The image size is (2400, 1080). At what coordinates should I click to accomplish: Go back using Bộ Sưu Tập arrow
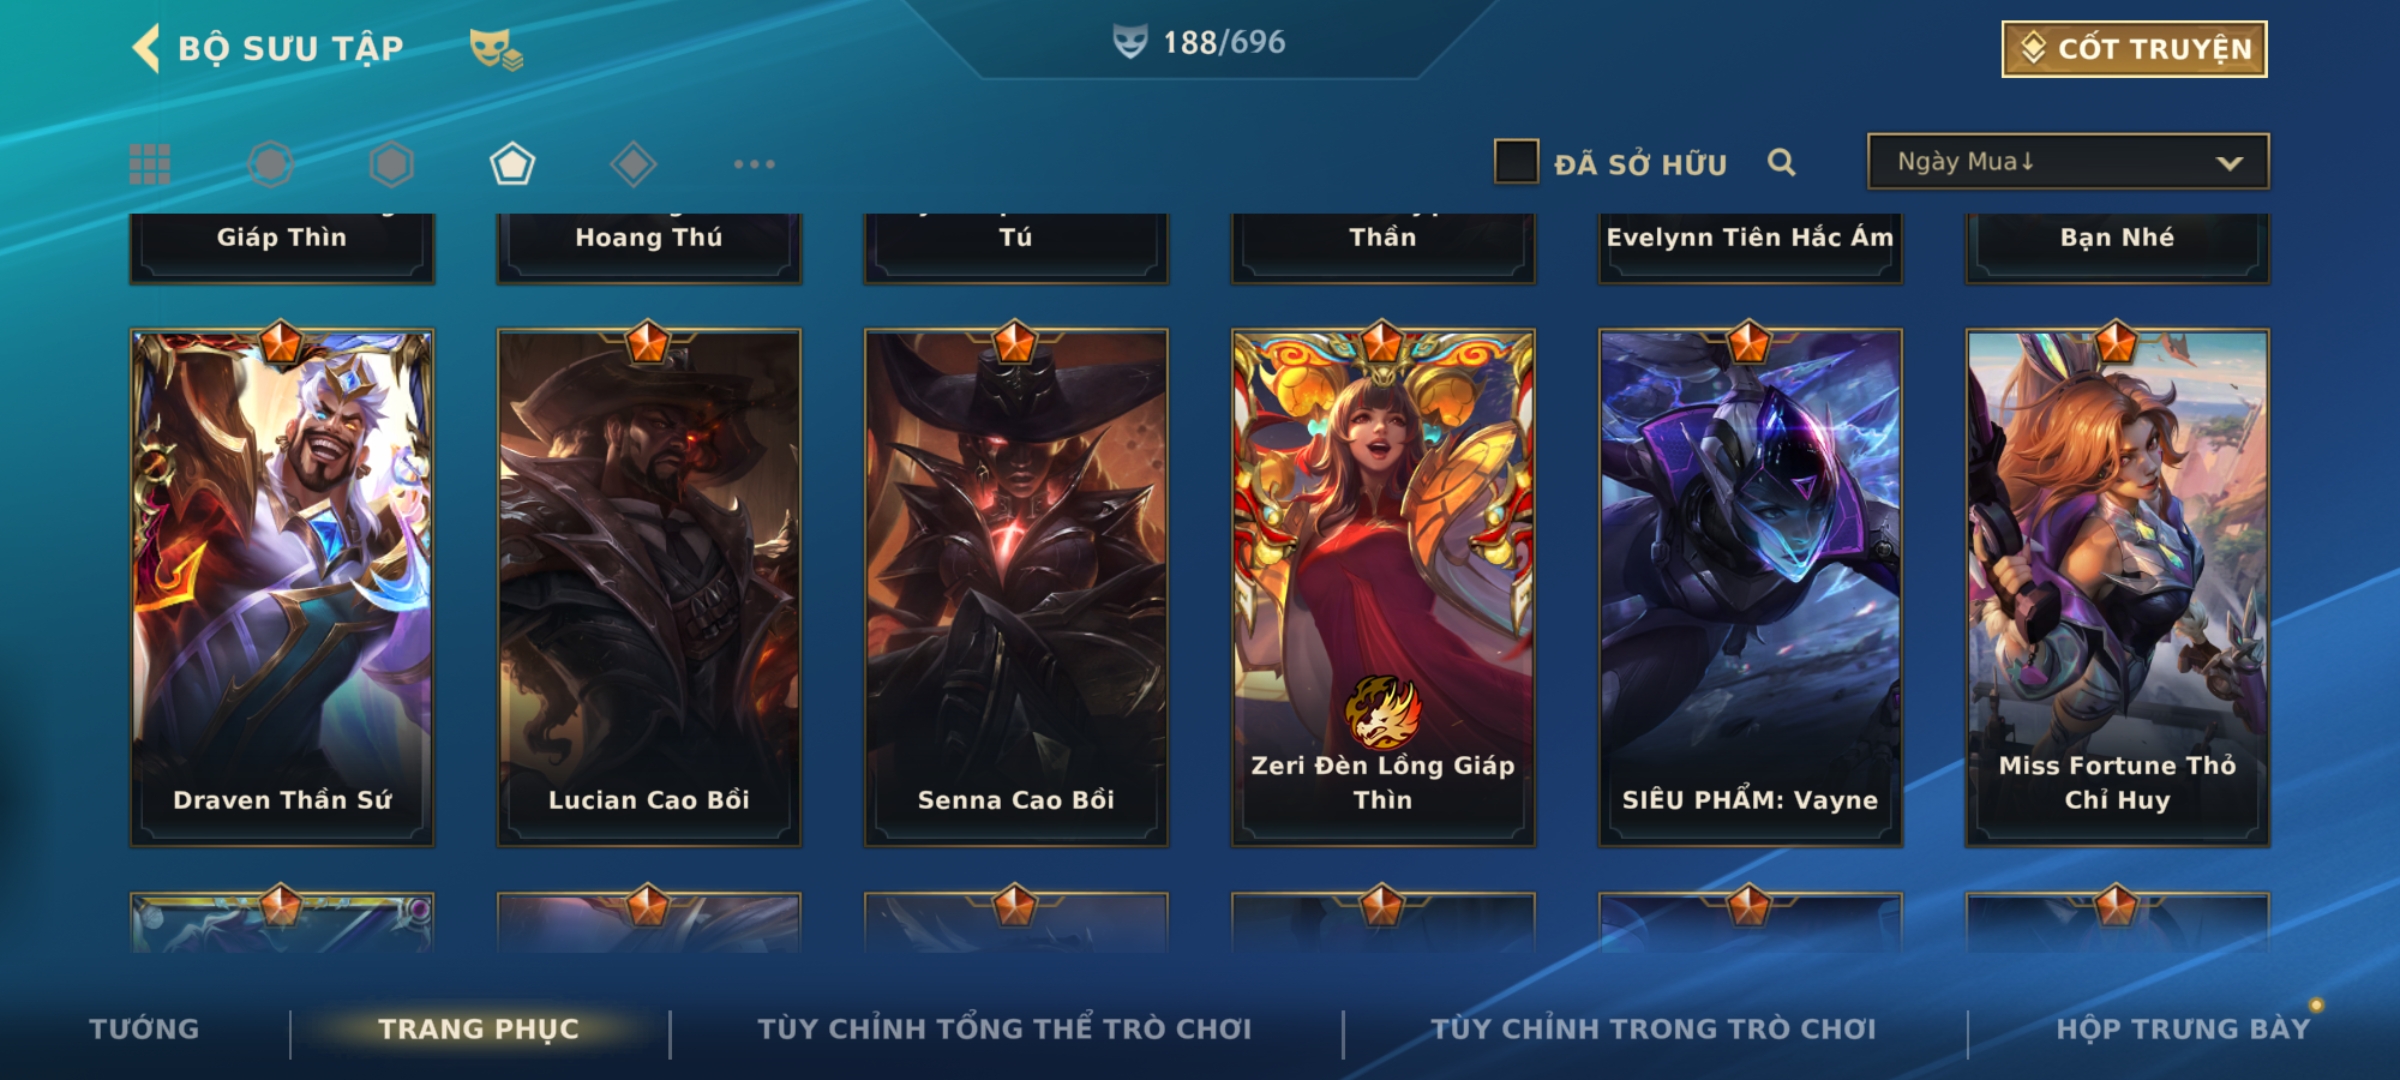147,48
